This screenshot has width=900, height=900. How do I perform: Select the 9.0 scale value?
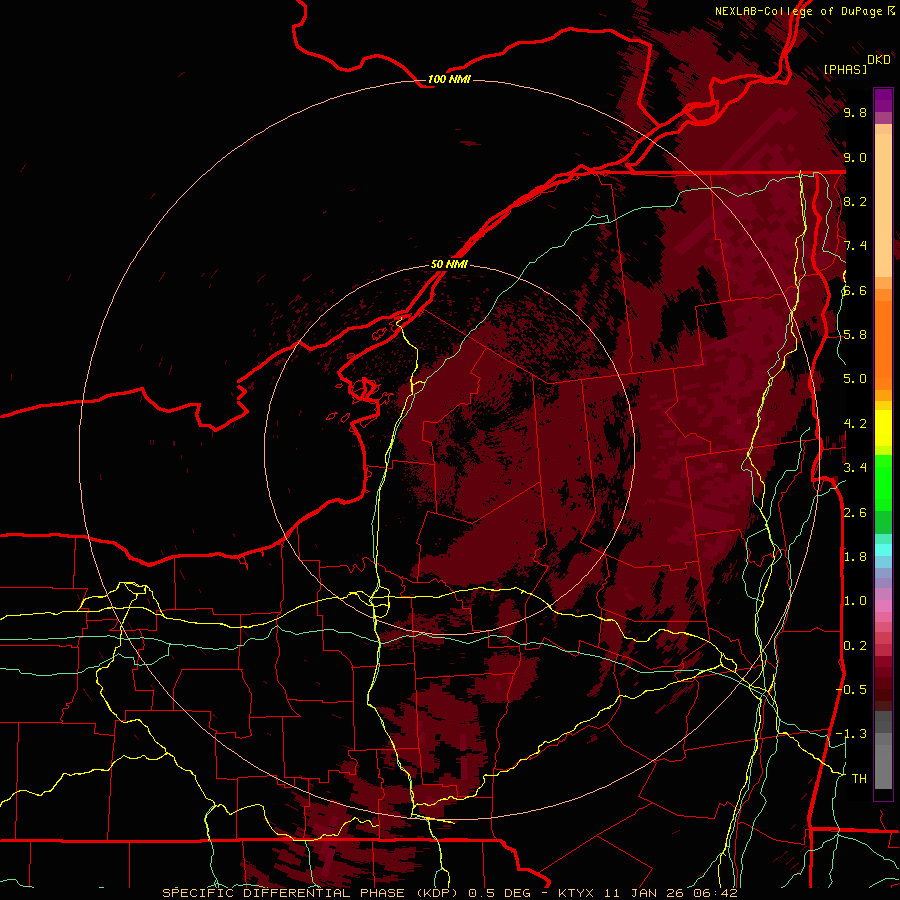855,157
